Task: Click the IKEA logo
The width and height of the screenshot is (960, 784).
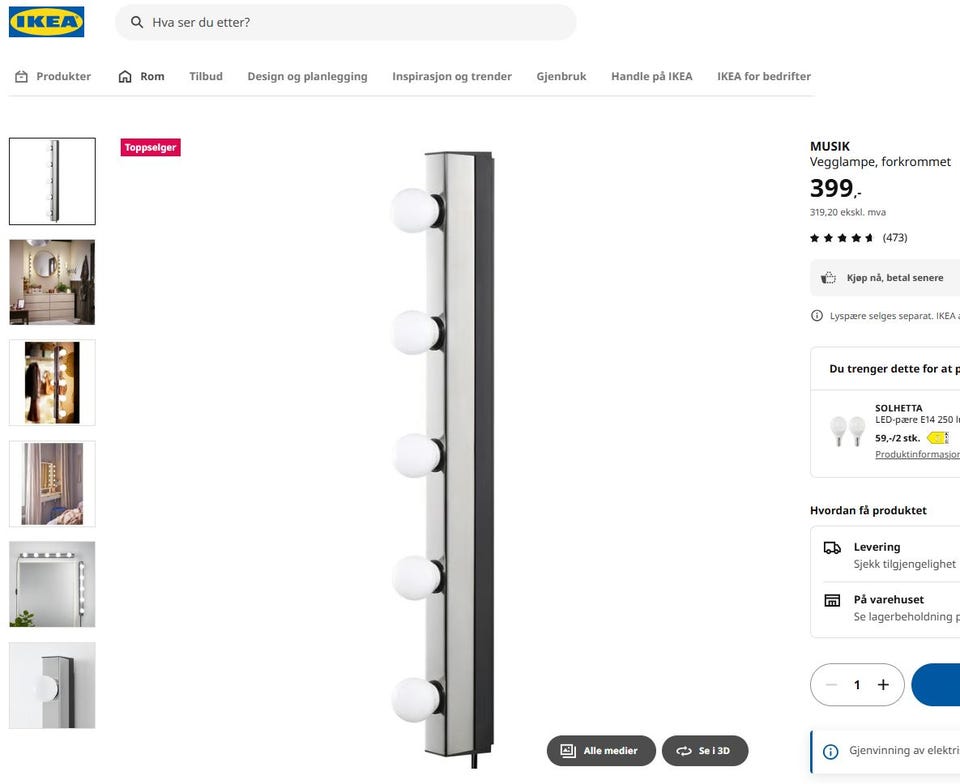Action: point(46,22)
